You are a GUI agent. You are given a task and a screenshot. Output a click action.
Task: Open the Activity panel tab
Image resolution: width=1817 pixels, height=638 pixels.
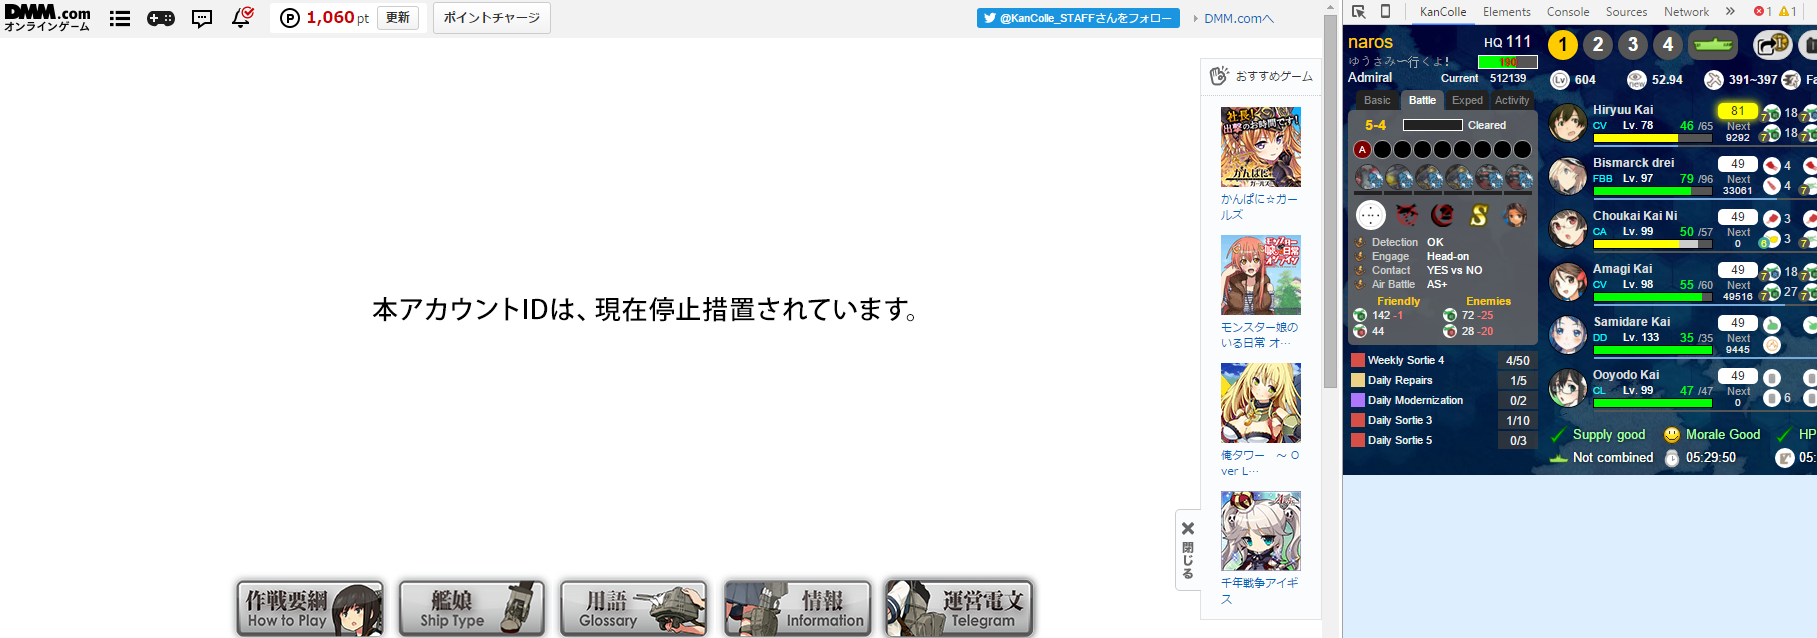click(1512, 100)
